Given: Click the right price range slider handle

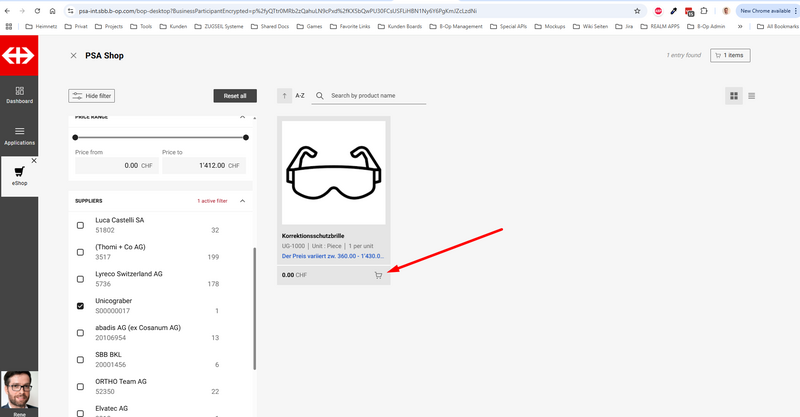Looking at the screenshot, I should 245,137.
